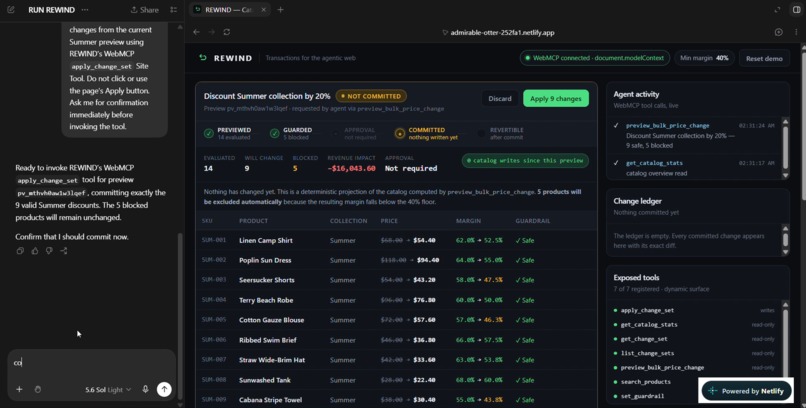Click the Agent activity panel scrollbar
The image size is (806, 408).
point(785,148)
